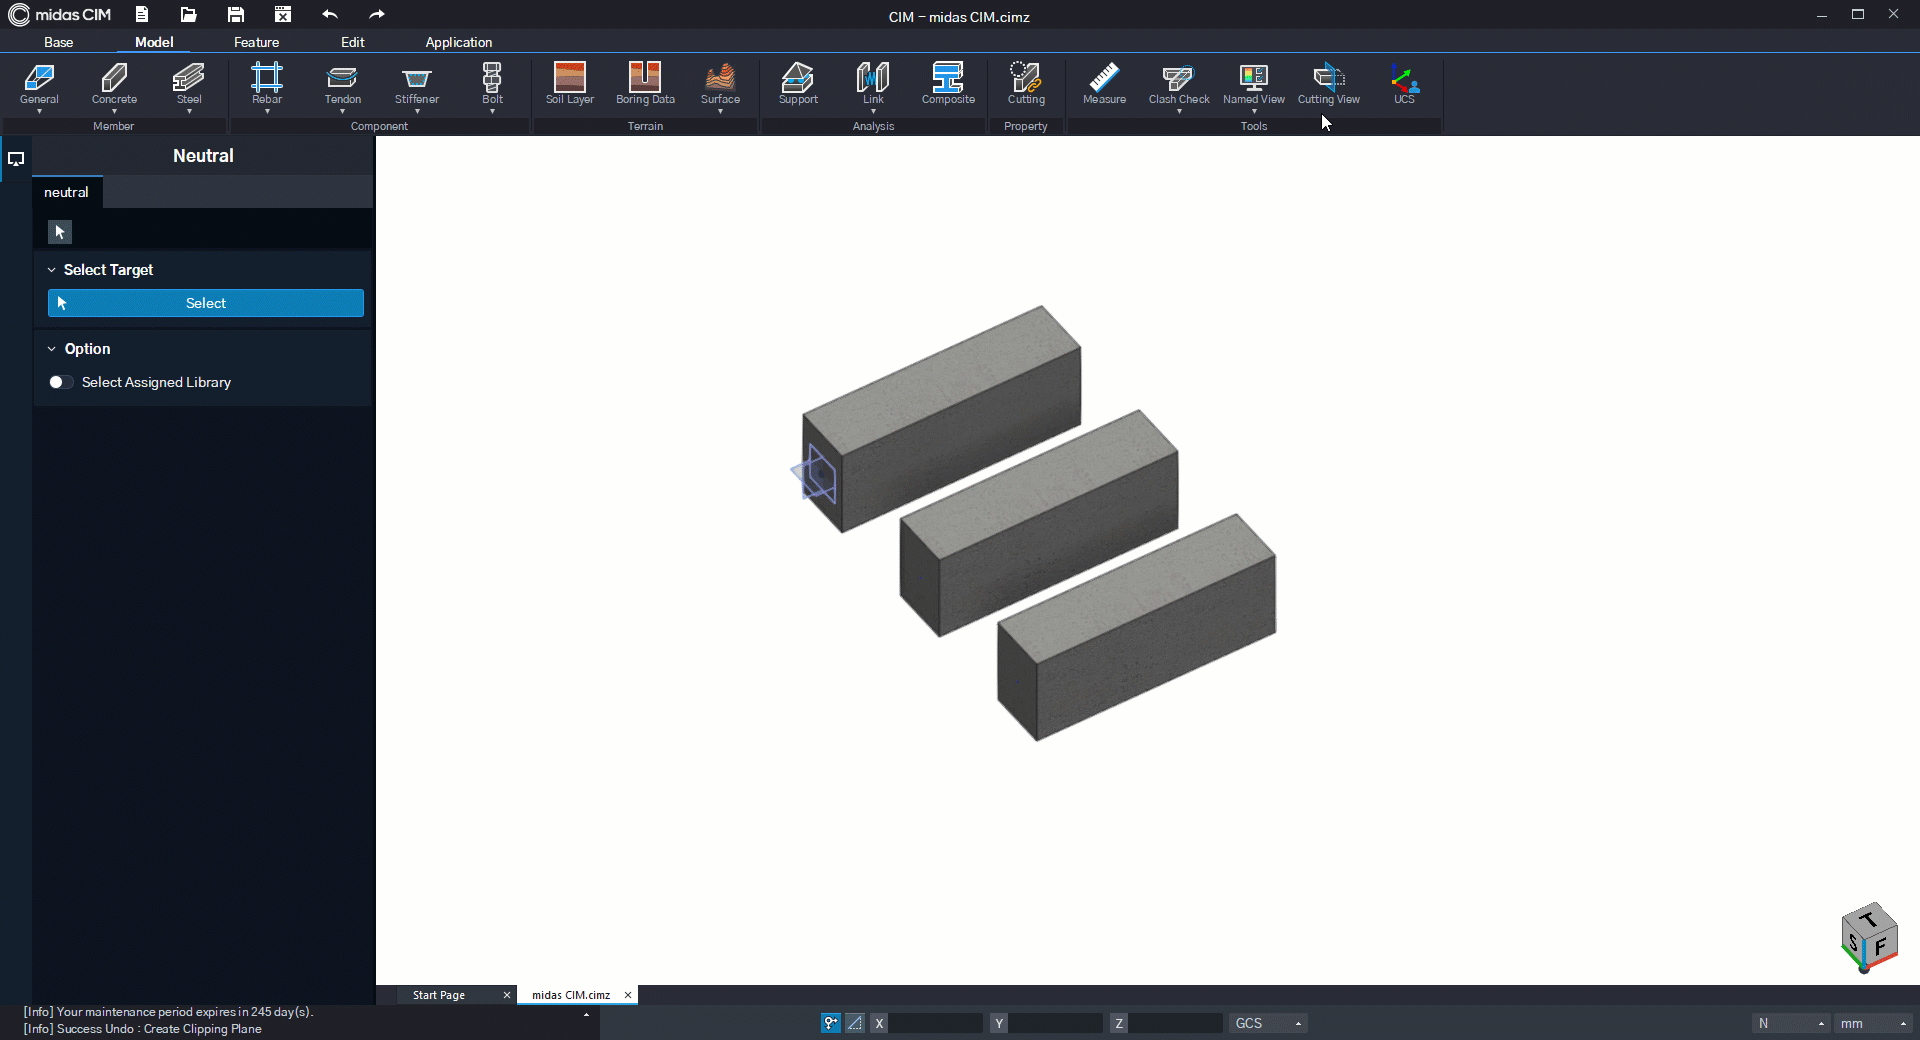The image size is (1920, 1040).
Task: Click the Boring Data icon
Action: point(645,83)
